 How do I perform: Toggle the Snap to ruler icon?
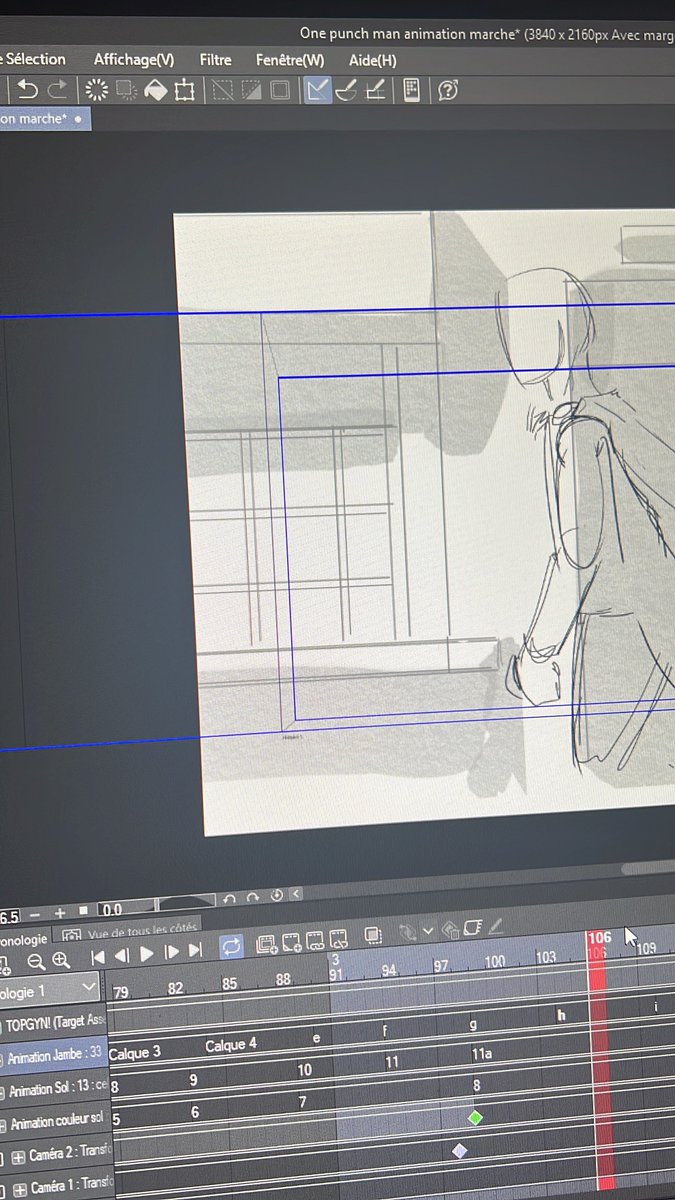pyautogui.click(x=318, y=91)
